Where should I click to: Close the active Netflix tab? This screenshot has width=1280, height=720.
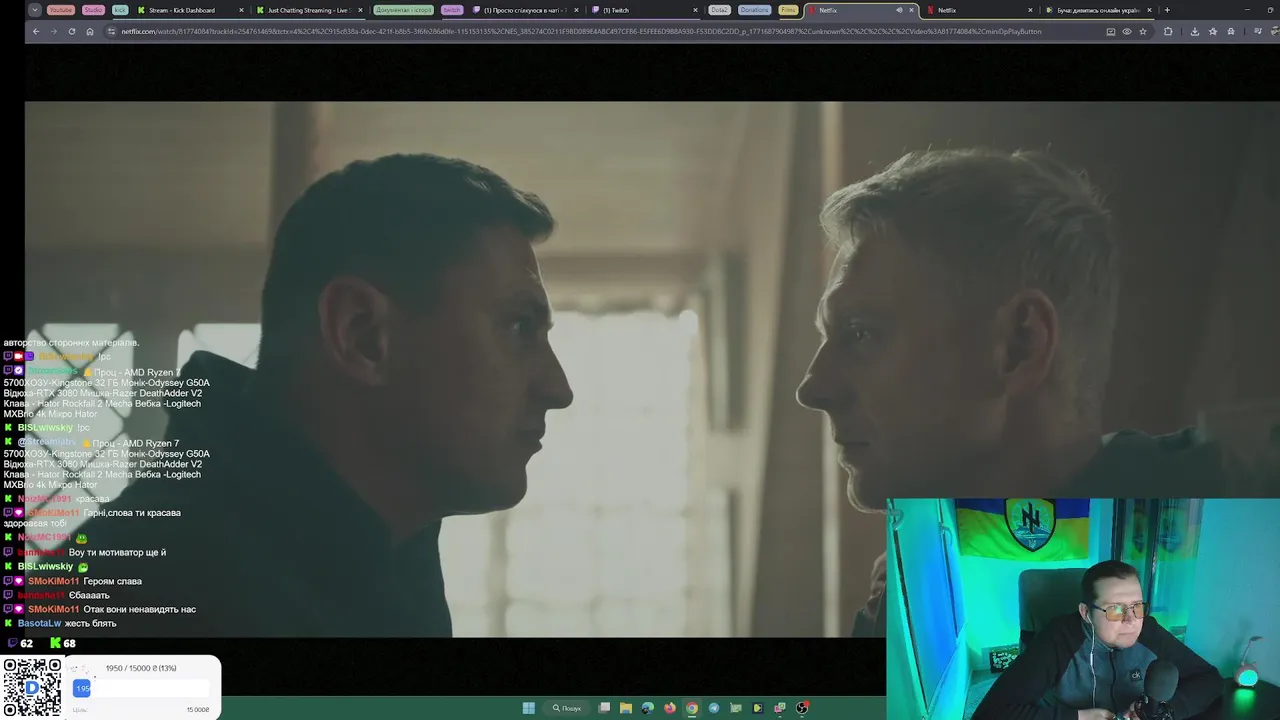coord(911,10)
